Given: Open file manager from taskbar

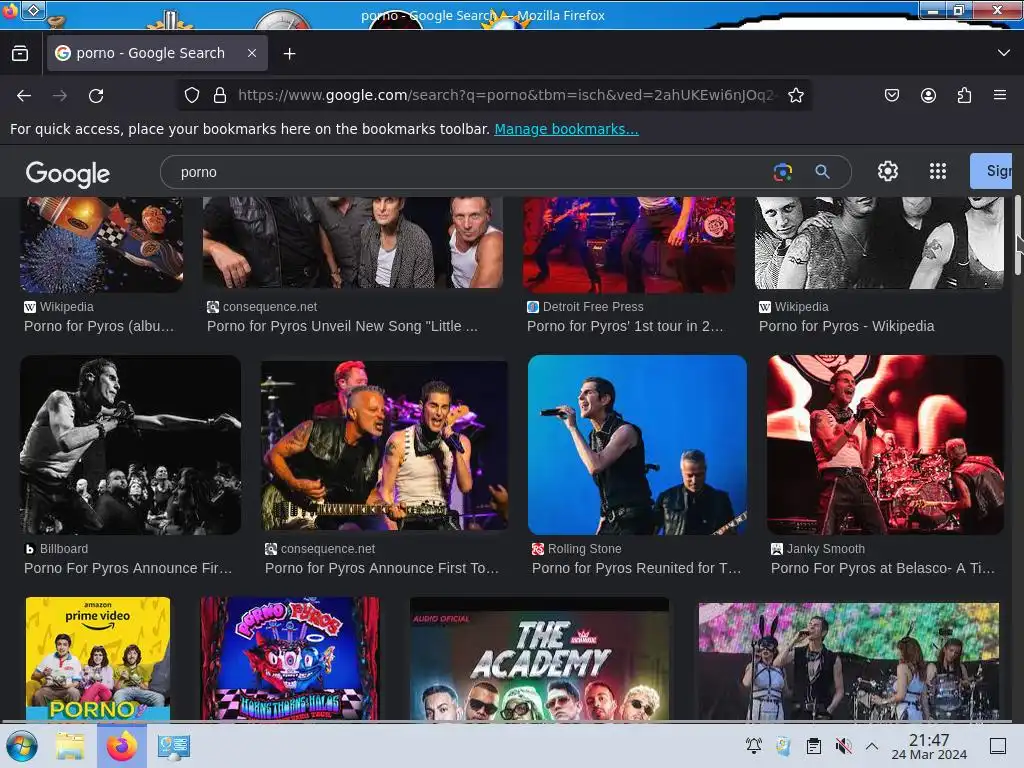Looking at the screenshot, I should pyautogui.click(x=70, y=746).
